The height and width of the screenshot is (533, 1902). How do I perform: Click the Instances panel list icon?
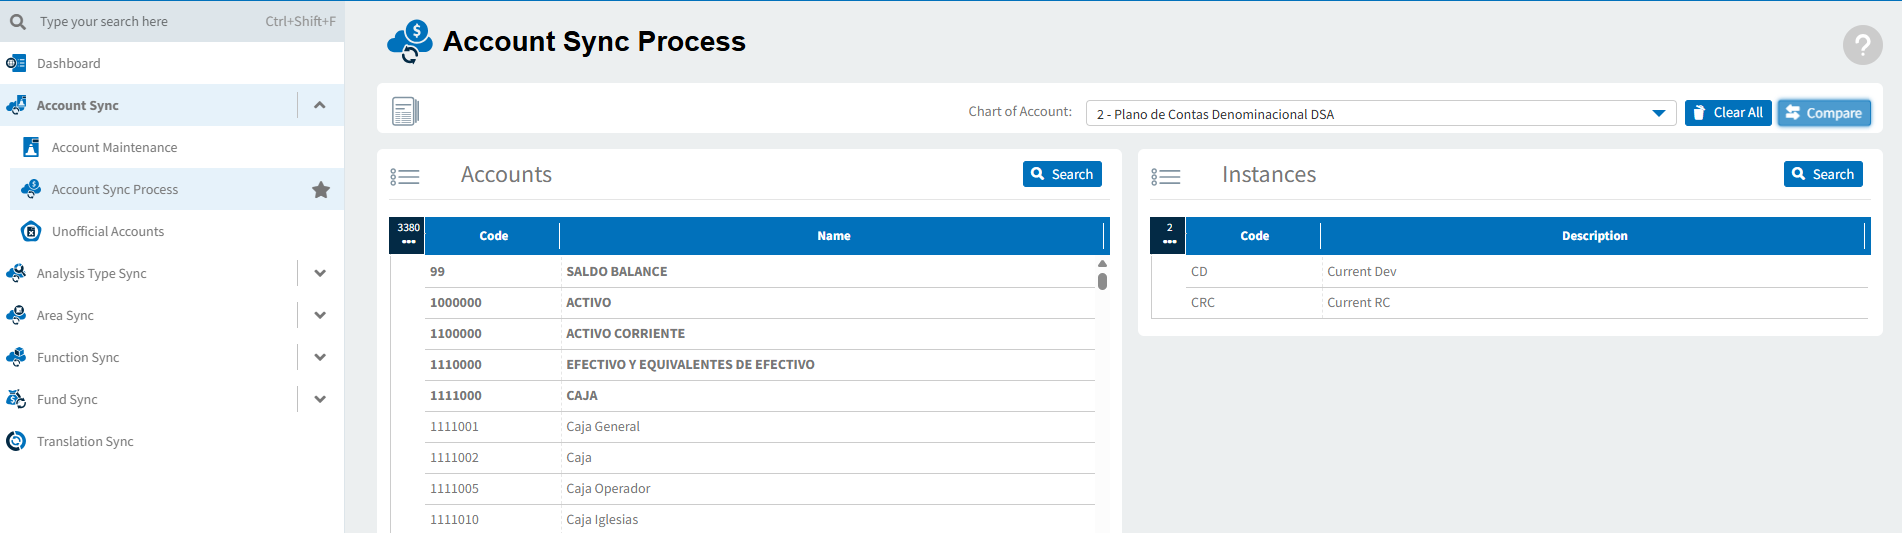1166,177
